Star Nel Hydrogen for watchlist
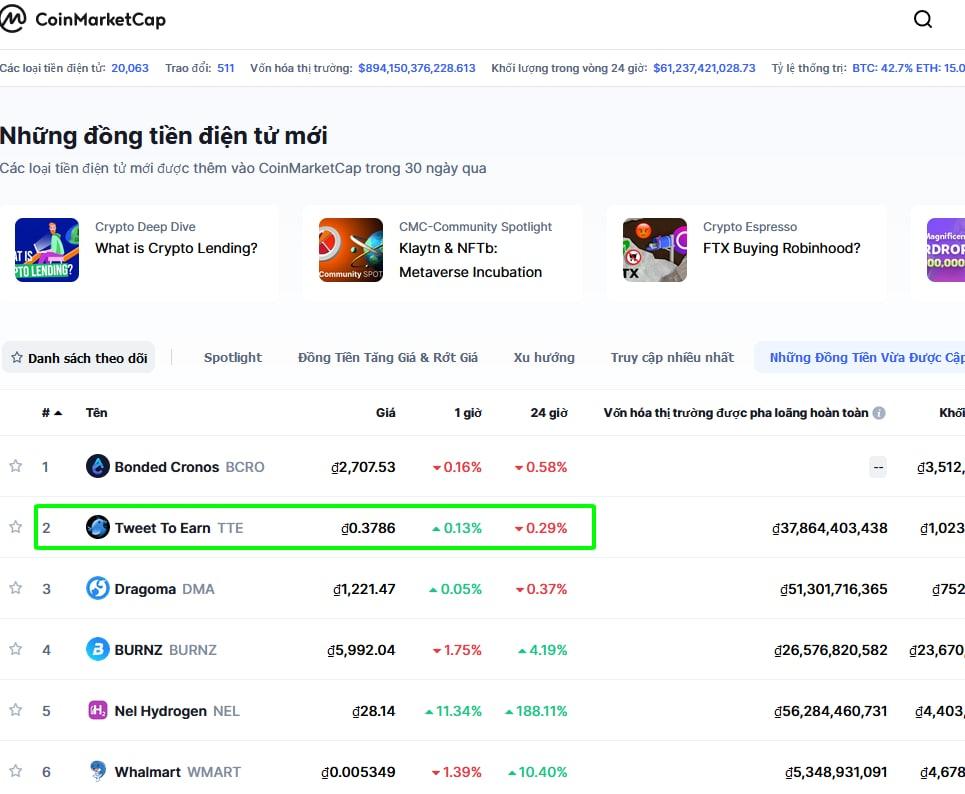965x794 pixels. [x=15, y=710]
